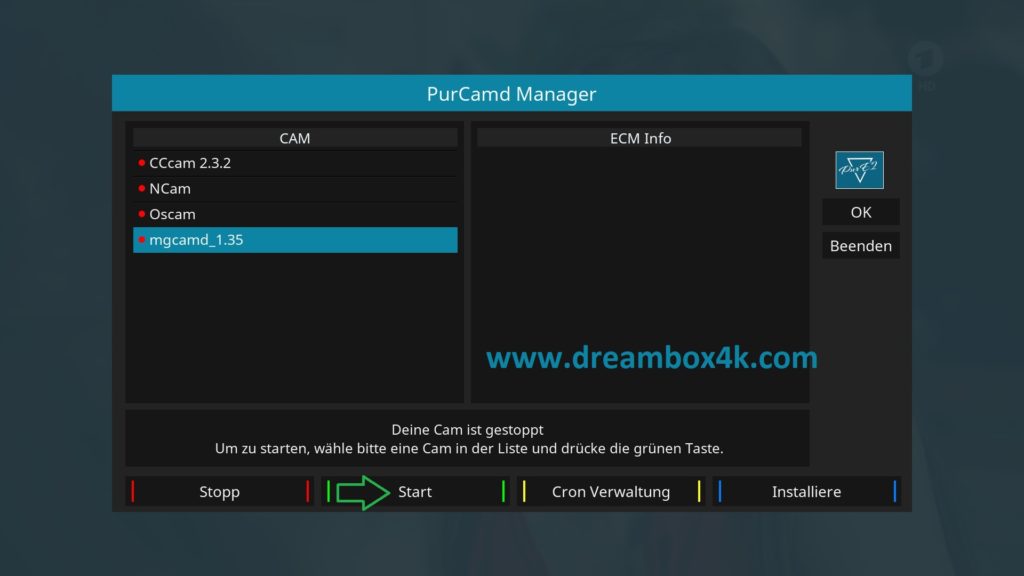This screenshot has height=576, width=1024.
Task: Click the blue Installiere button
Action: tap(807, 492)
